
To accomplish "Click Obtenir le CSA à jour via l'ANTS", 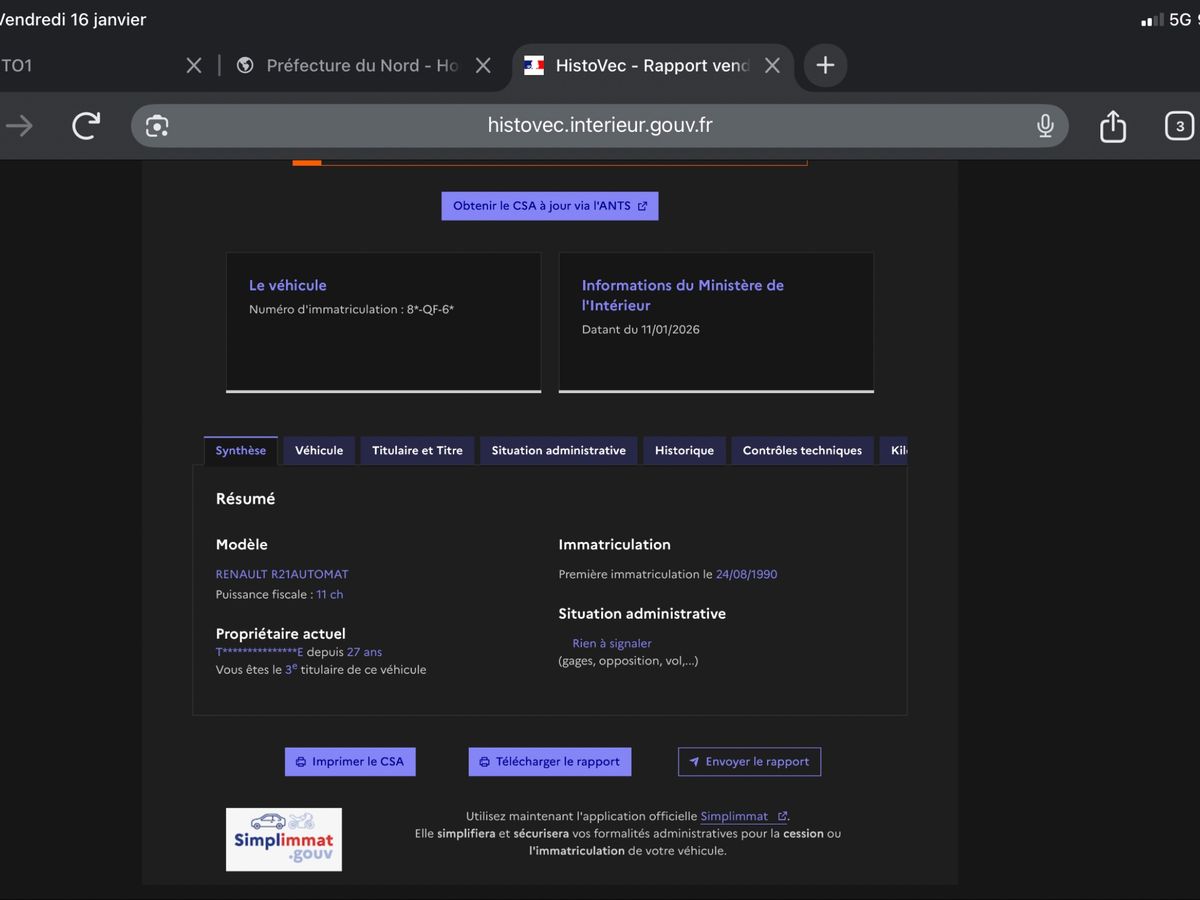I will 550,206.
